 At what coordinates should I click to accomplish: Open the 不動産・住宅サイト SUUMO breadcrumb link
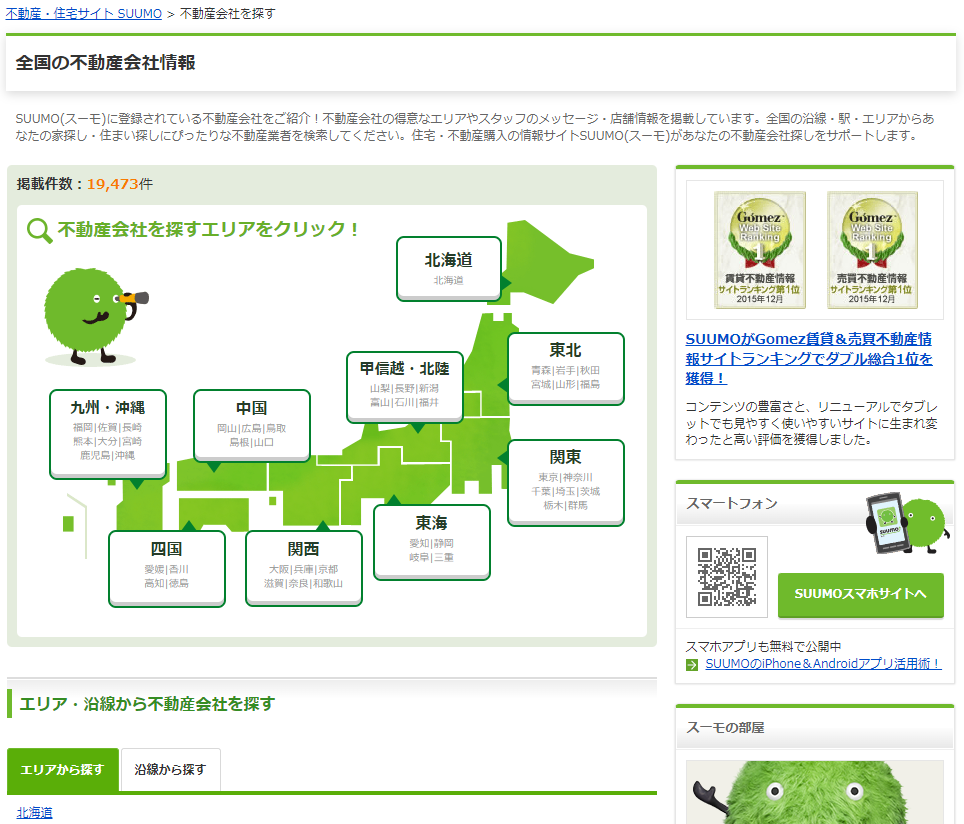click(84, 14)
